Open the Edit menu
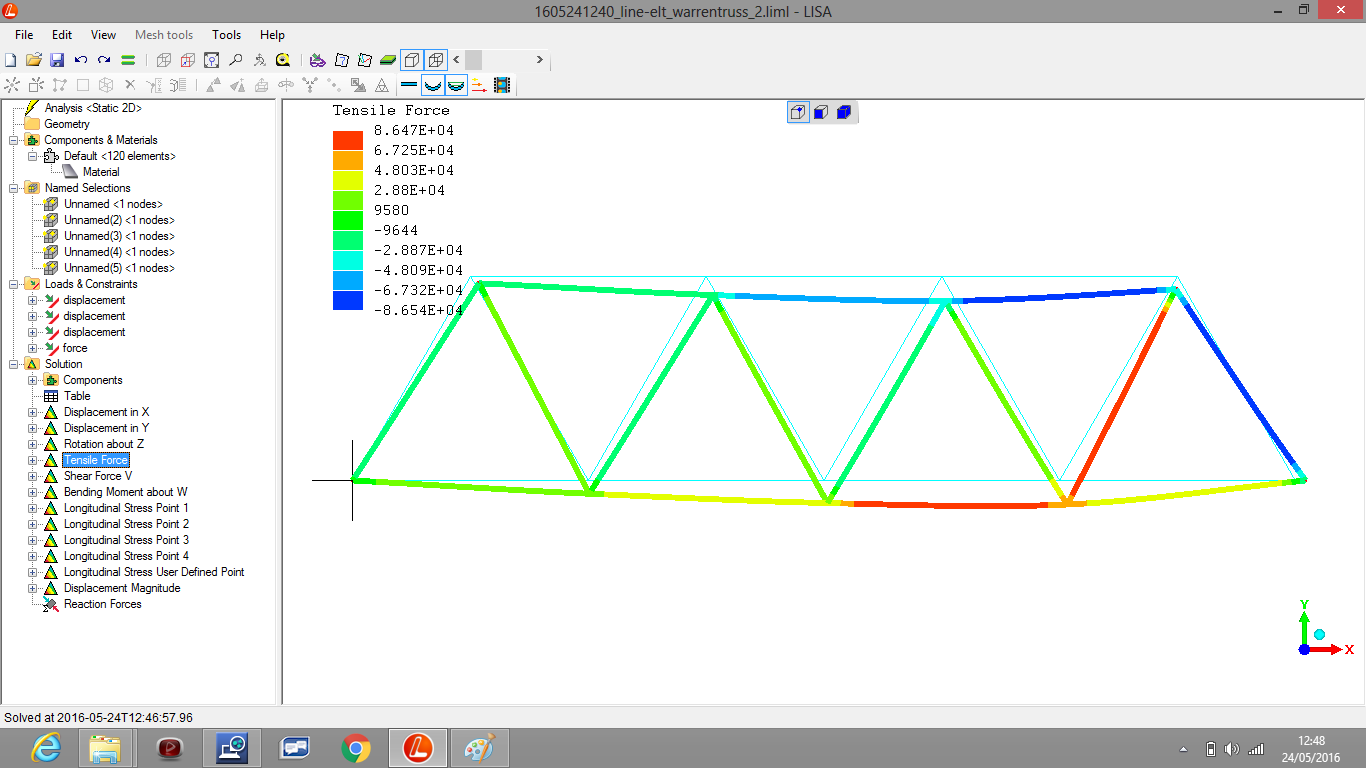Viewport: 1366px width, 768px height. (62, 35)
